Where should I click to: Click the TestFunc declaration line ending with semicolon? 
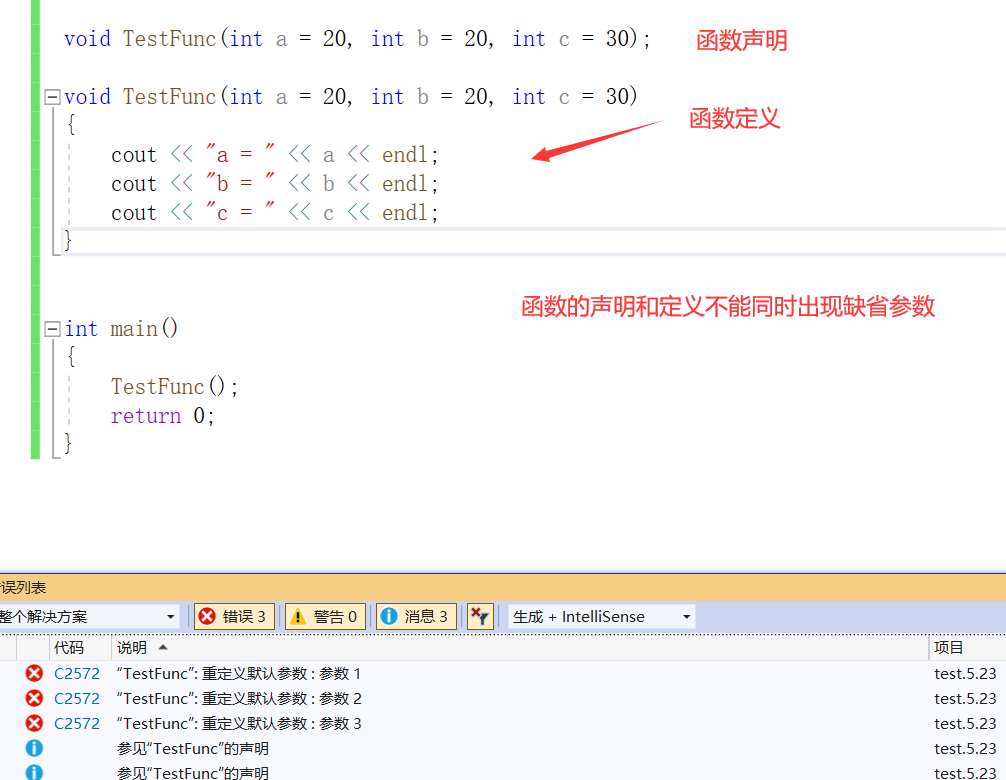[357, 39]
